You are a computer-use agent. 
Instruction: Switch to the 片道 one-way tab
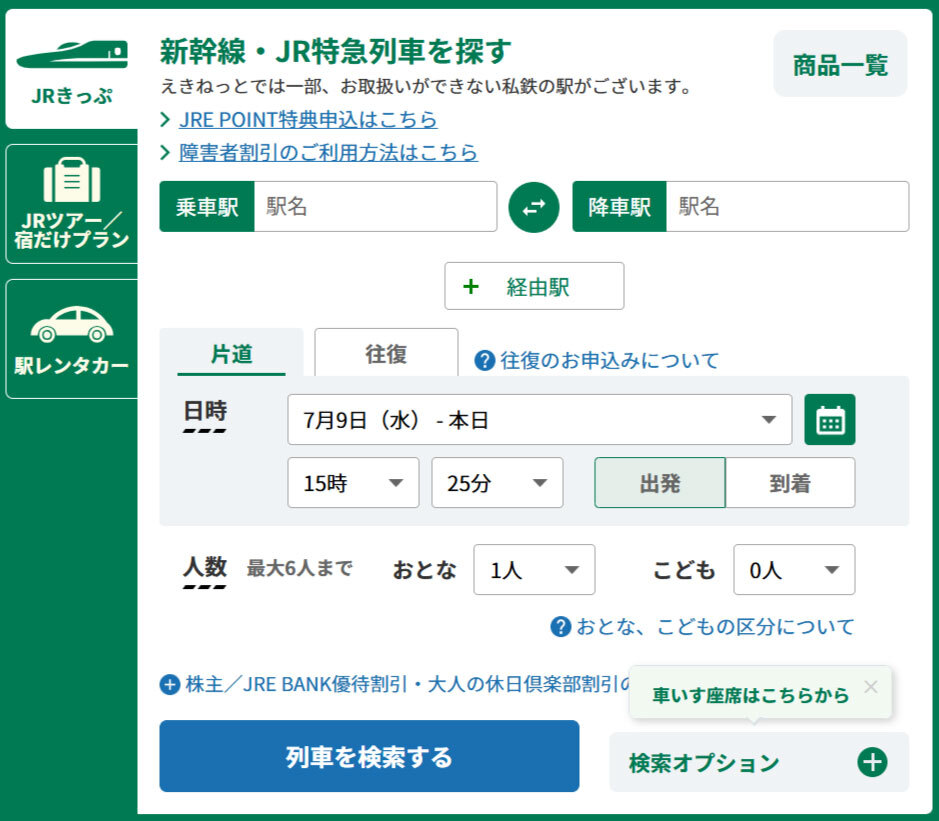(x=231, y=354)
